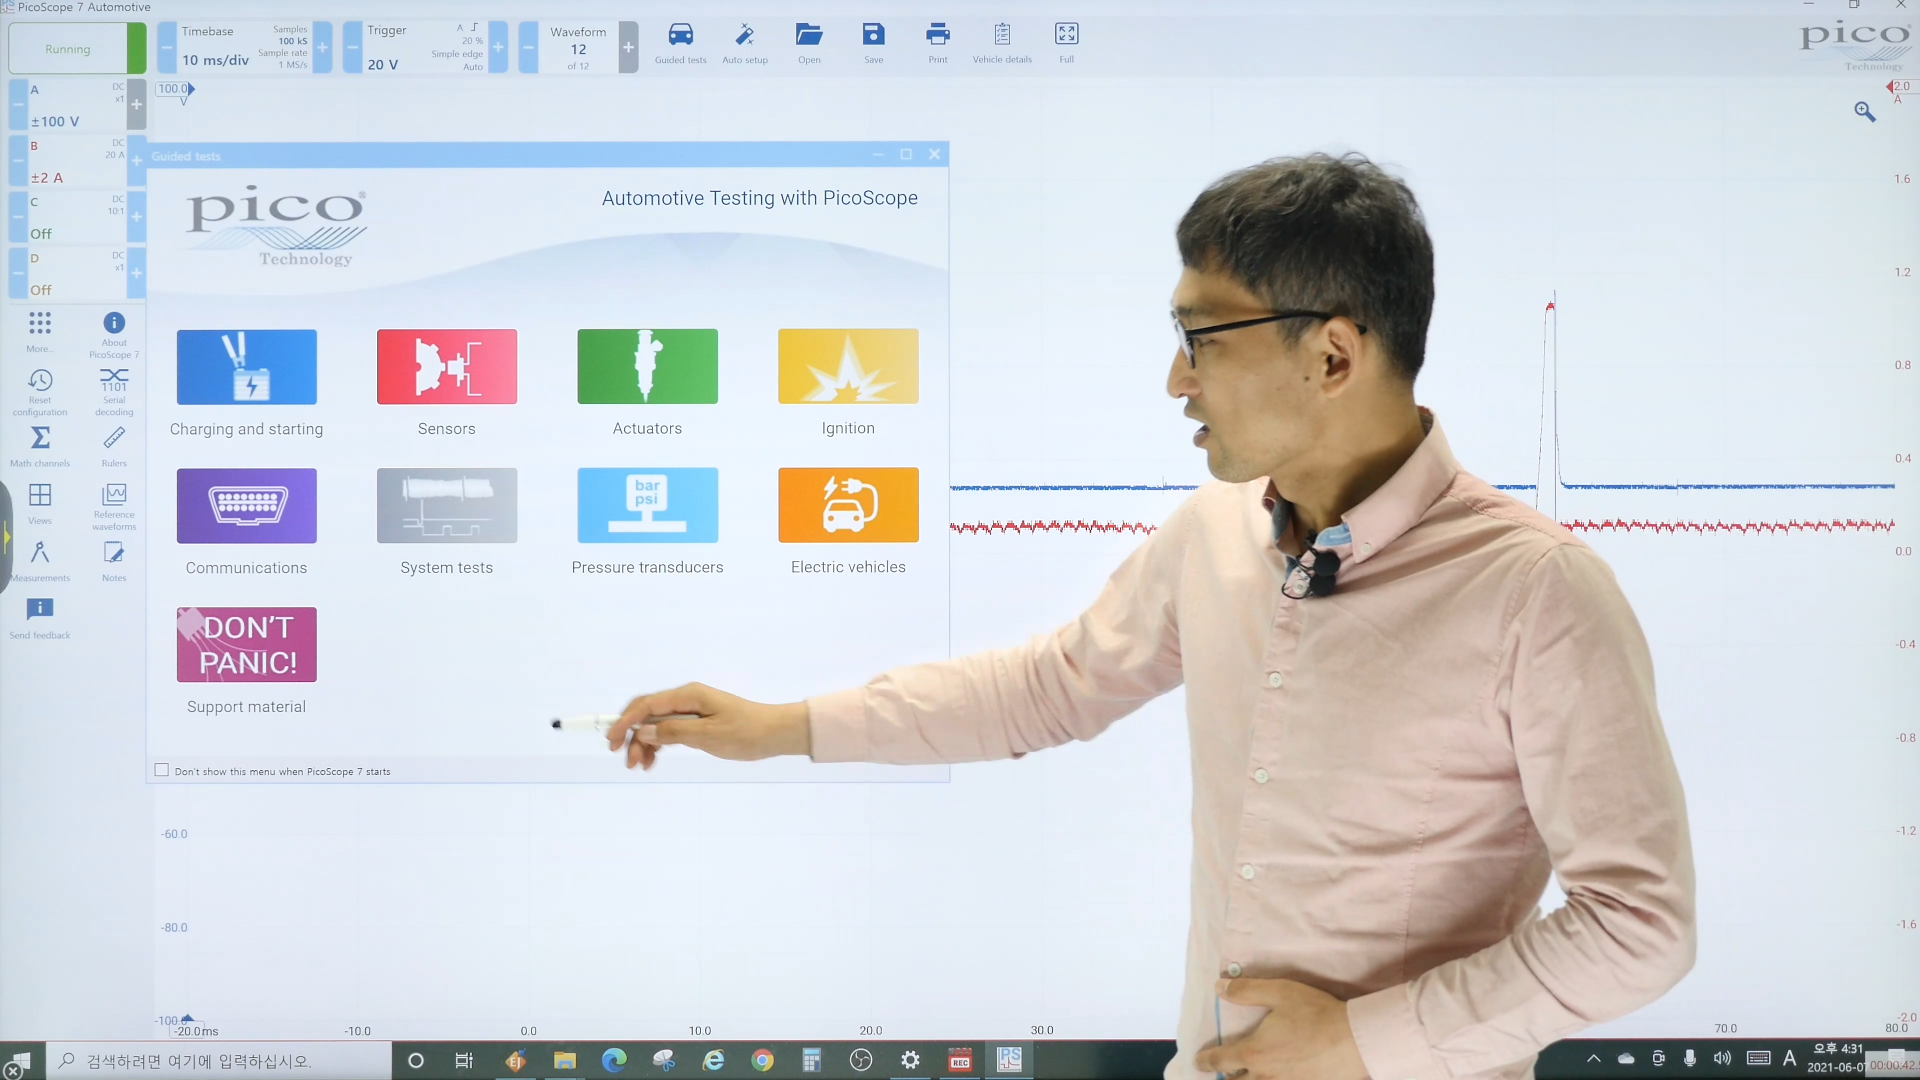Close the Guided tests dialog

click(934, 154)
